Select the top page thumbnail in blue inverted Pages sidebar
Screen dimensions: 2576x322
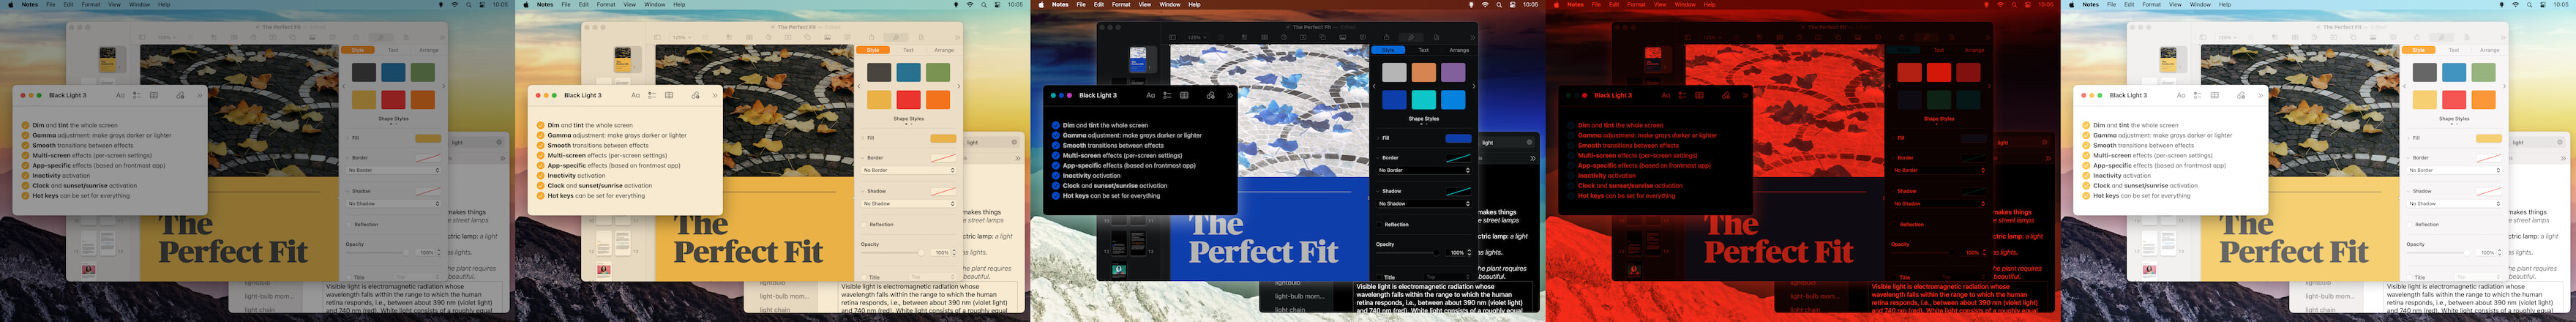pyautogui.click(x=1137, y=59)
